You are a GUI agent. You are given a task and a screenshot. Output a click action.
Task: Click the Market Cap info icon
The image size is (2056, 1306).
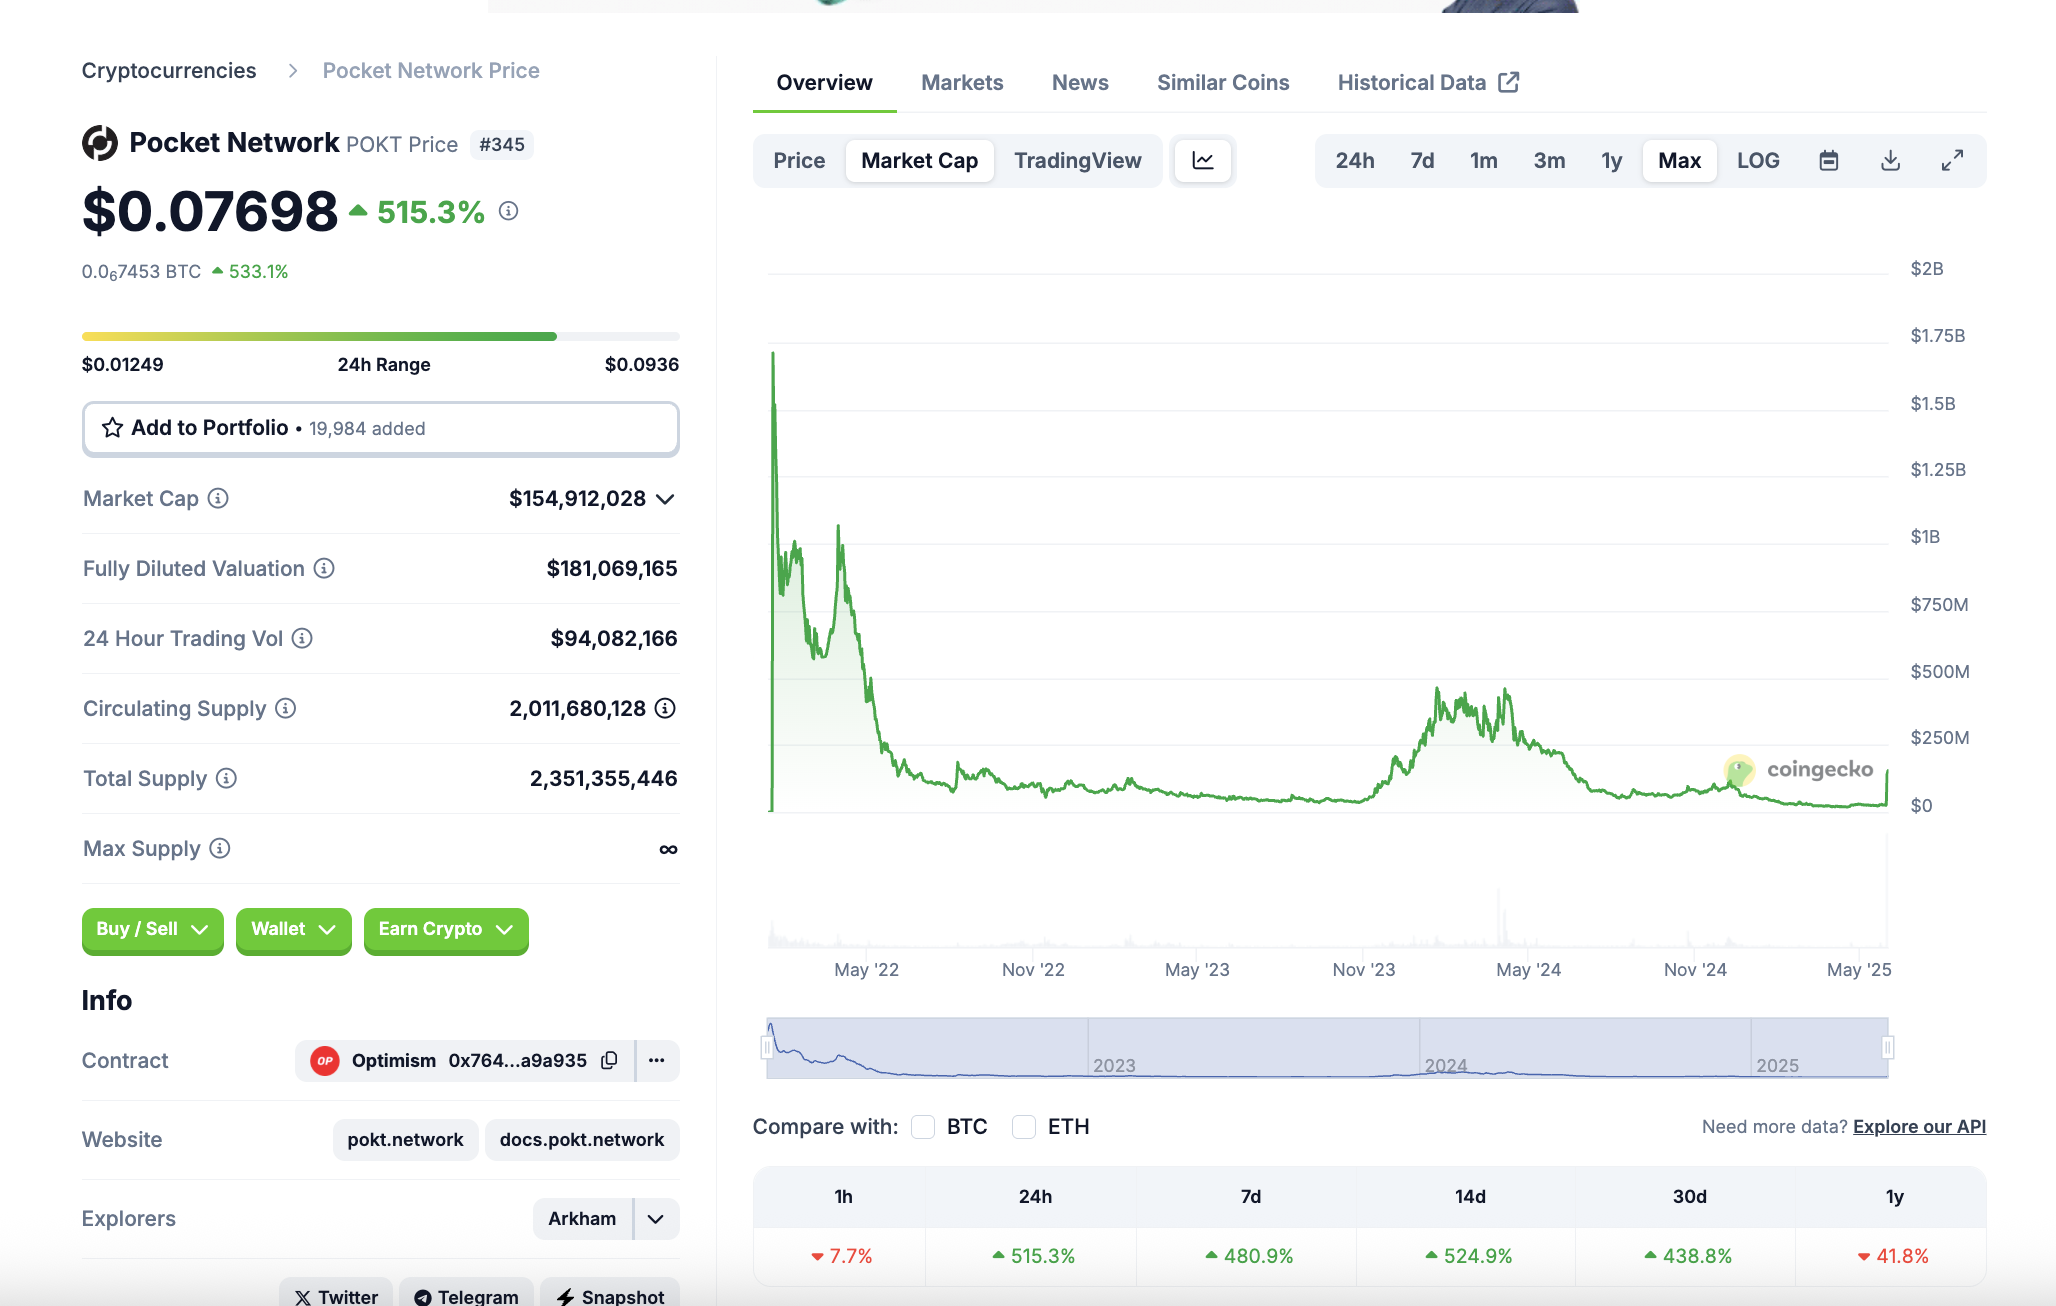click(218, 498)
